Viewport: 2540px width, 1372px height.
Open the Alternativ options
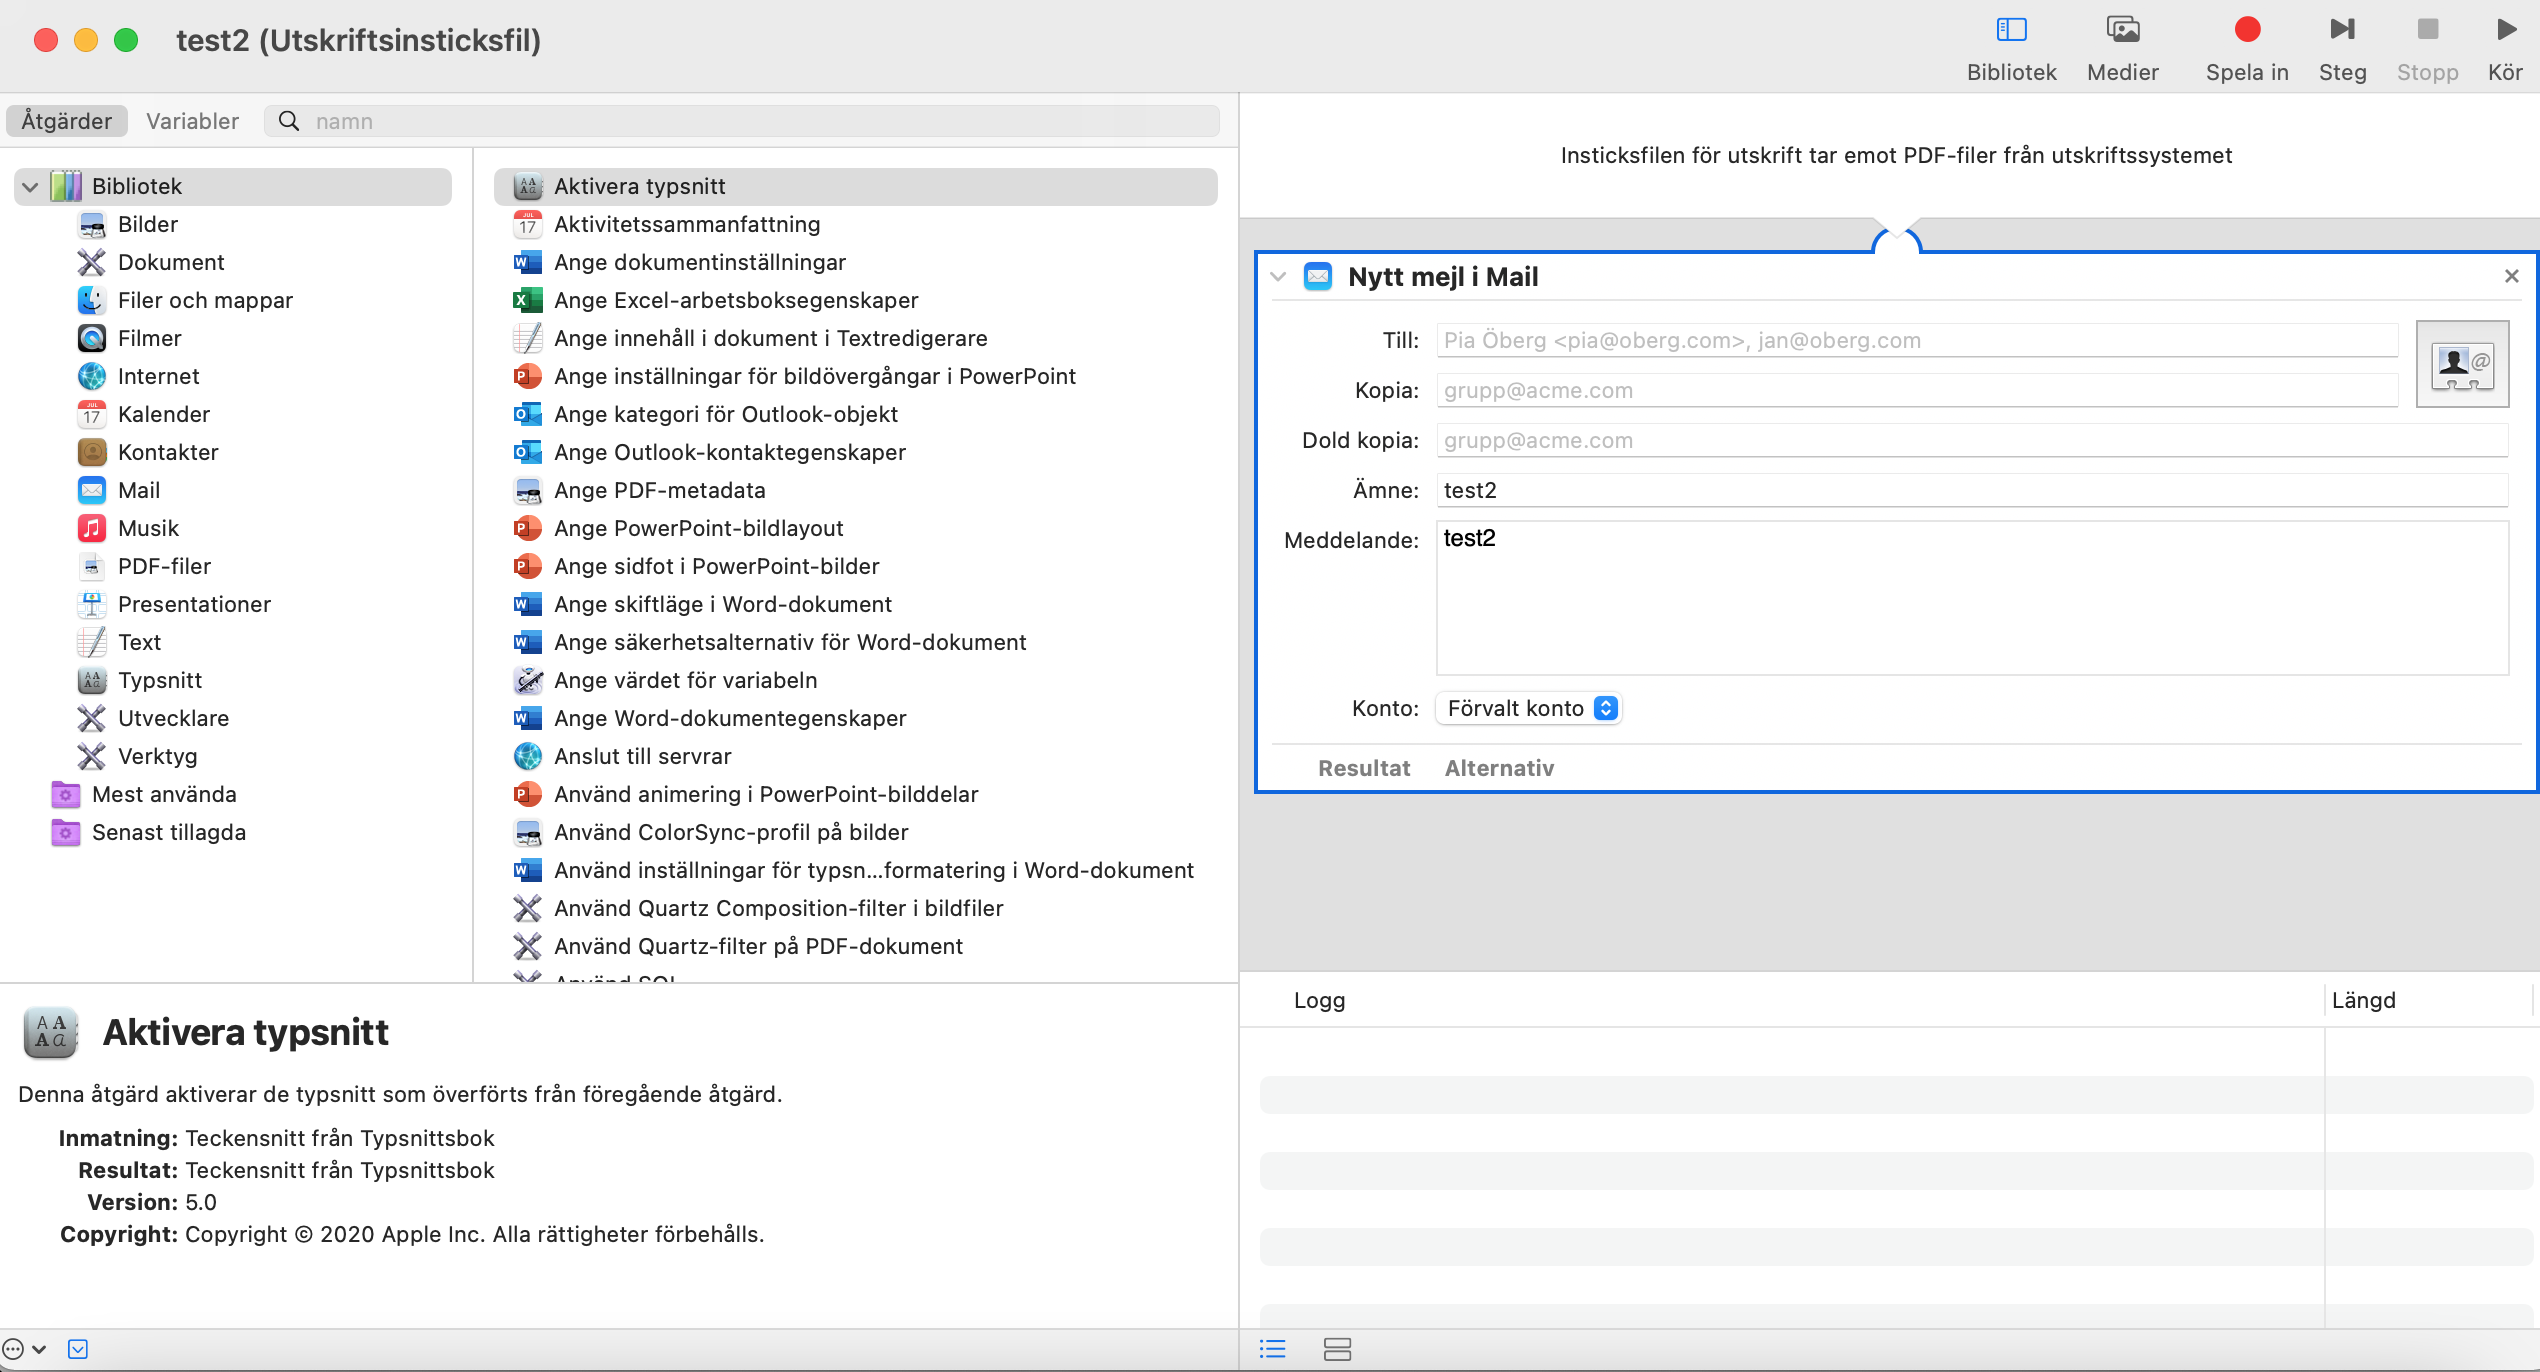pos(1498,768)
